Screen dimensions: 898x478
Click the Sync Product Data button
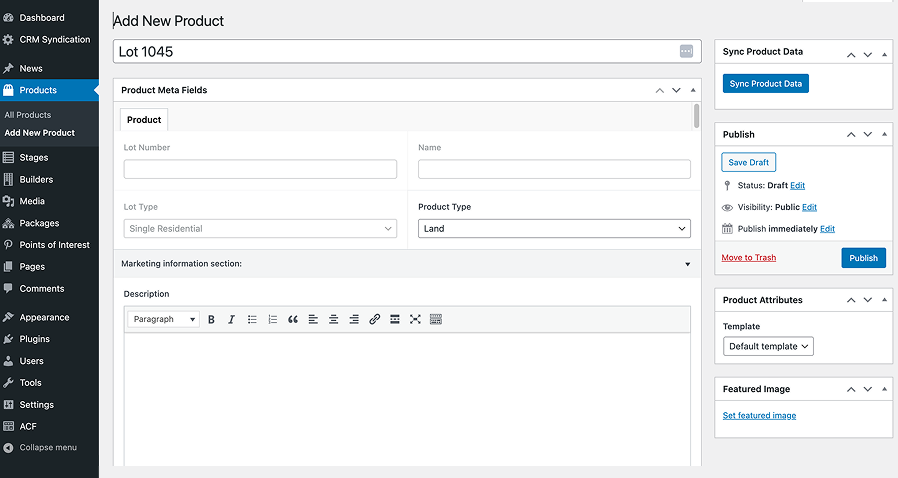[x=766, y=84]
